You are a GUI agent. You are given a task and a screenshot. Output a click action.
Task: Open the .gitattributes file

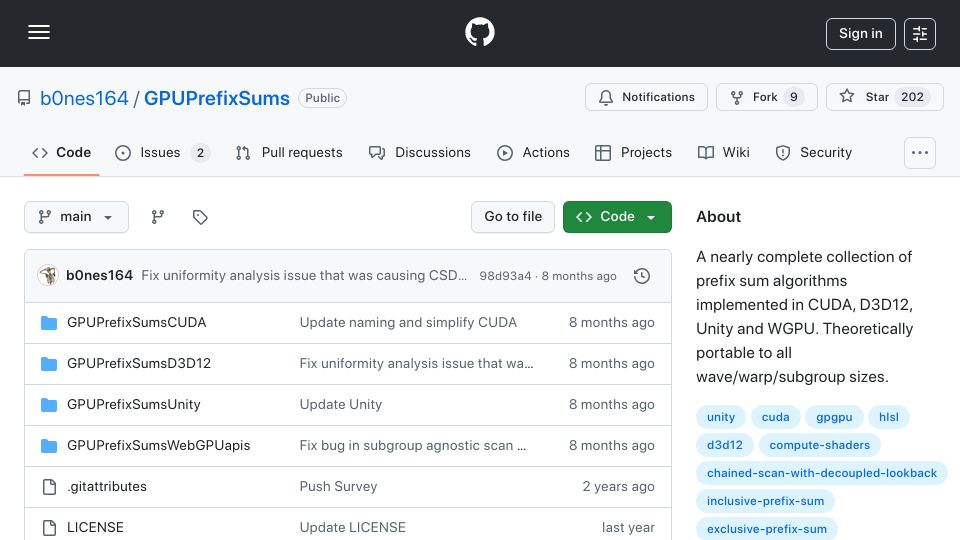(x=107, y=487)
